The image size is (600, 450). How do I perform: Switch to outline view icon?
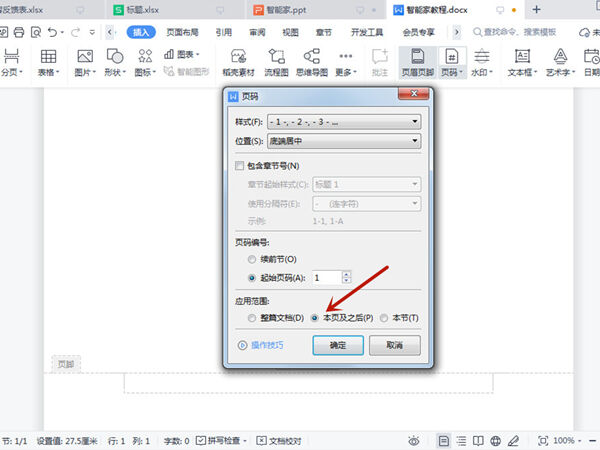pyautogui.click(x=461, y=441)
